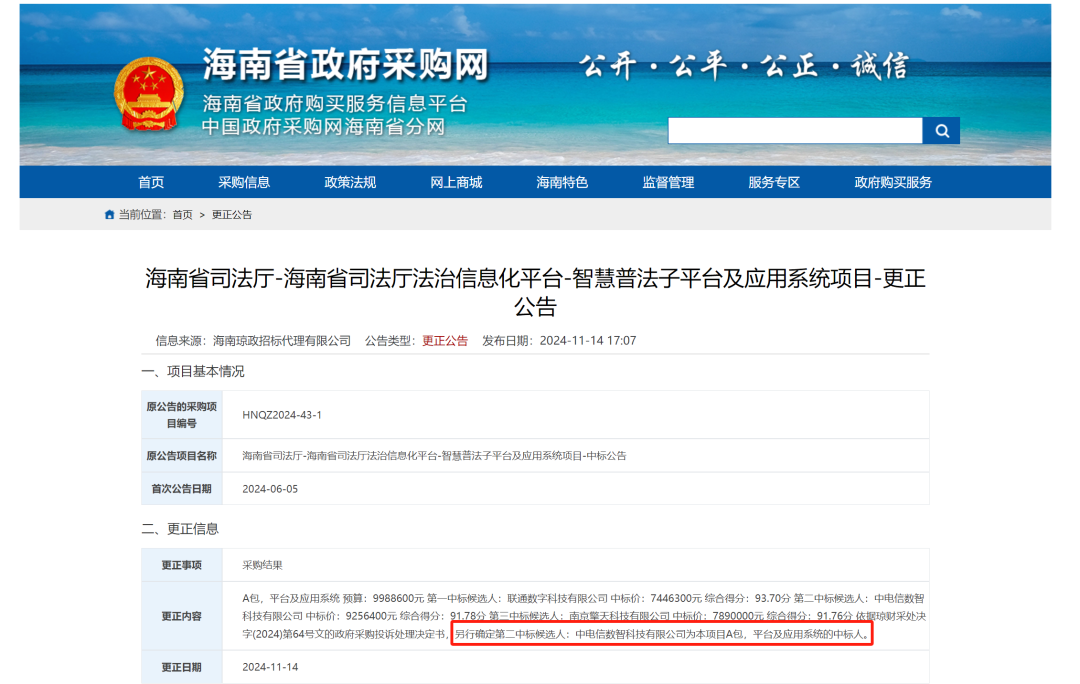Click the home icon in breadcrumb
Image resolution: width=1080 pixels, height=684 pixels.
click(x=109, y=215)
